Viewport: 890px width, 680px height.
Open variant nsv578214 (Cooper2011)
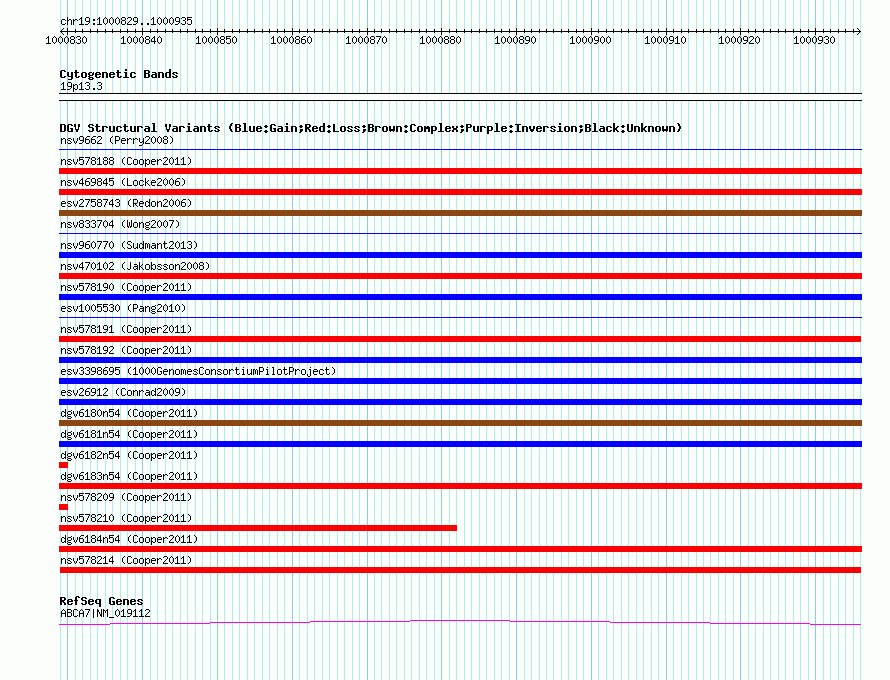click(x=126, y=560)
